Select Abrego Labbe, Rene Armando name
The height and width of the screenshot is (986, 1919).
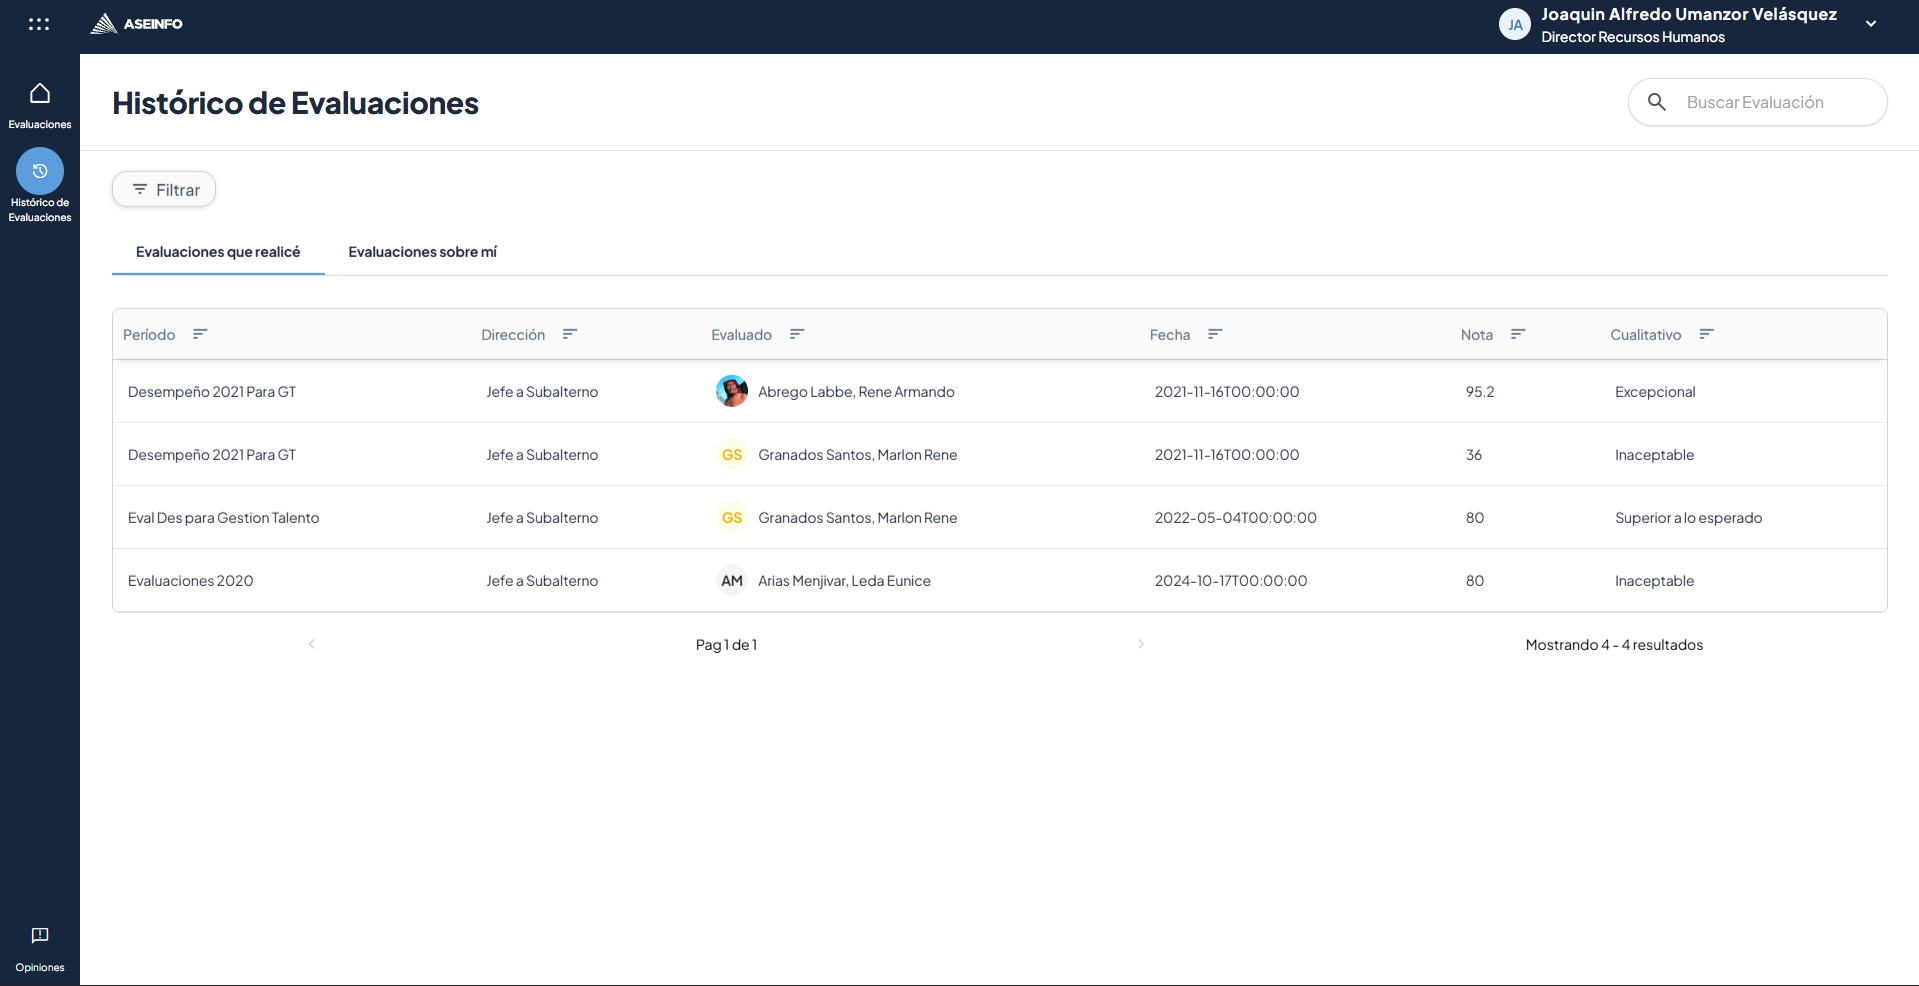(x=856, y=392)
